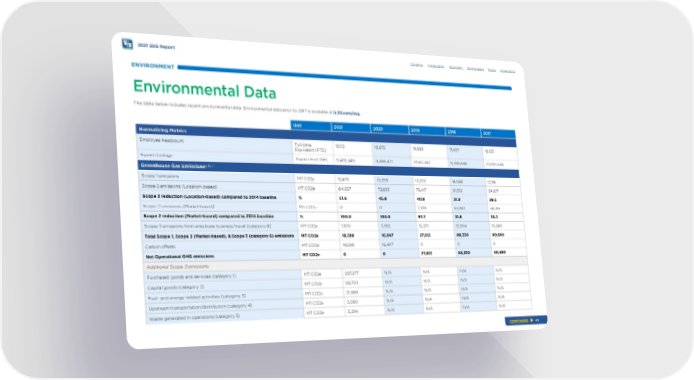Image resolution: width=694 pixels, height=380 pixels.
Task: Click the Net Operational GHG emissions row label
Action: (180, 256)
